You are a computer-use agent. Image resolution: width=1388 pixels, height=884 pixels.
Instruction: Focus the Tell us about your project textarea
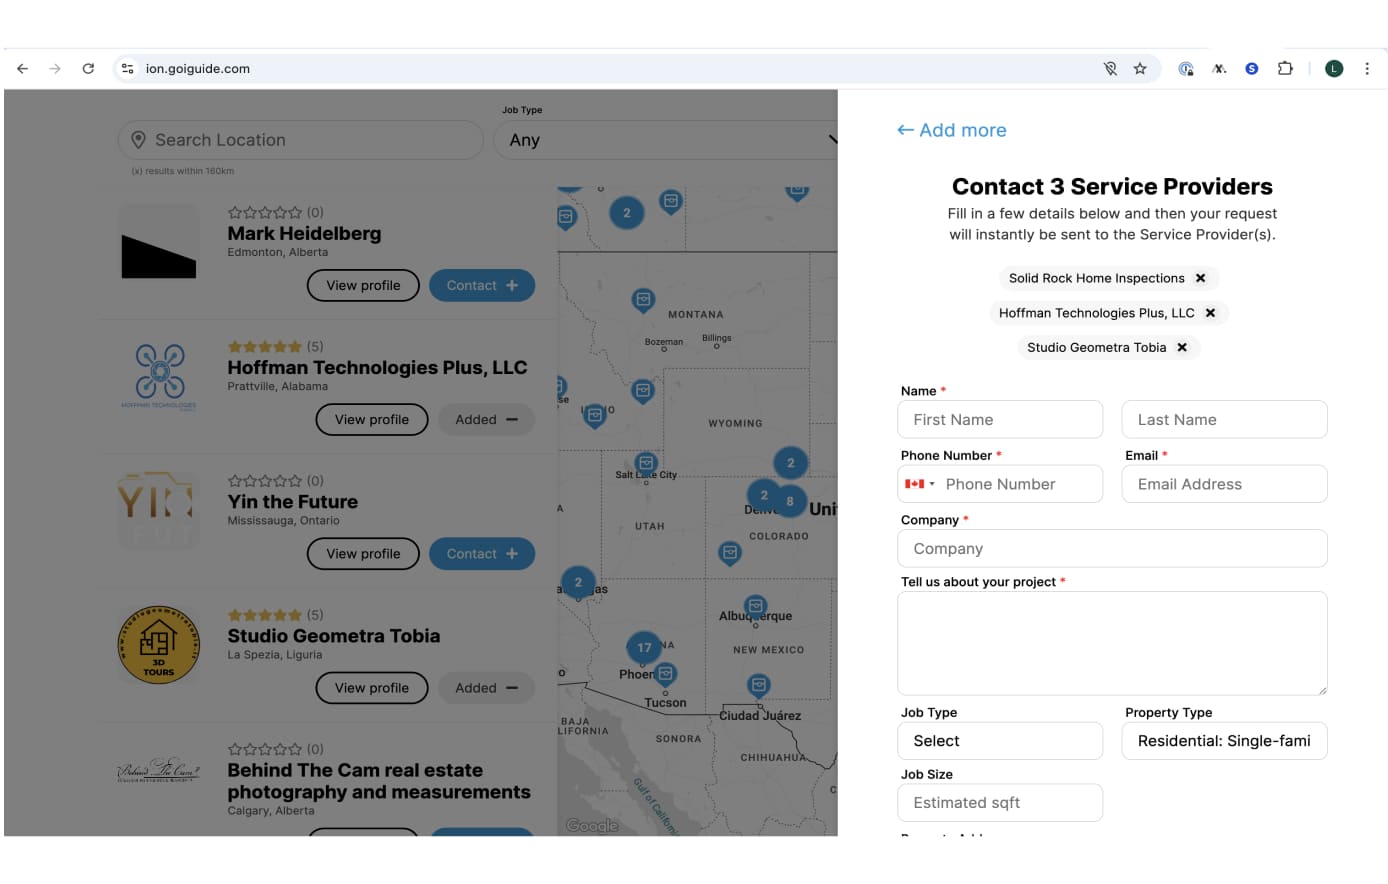point(1112,643)
